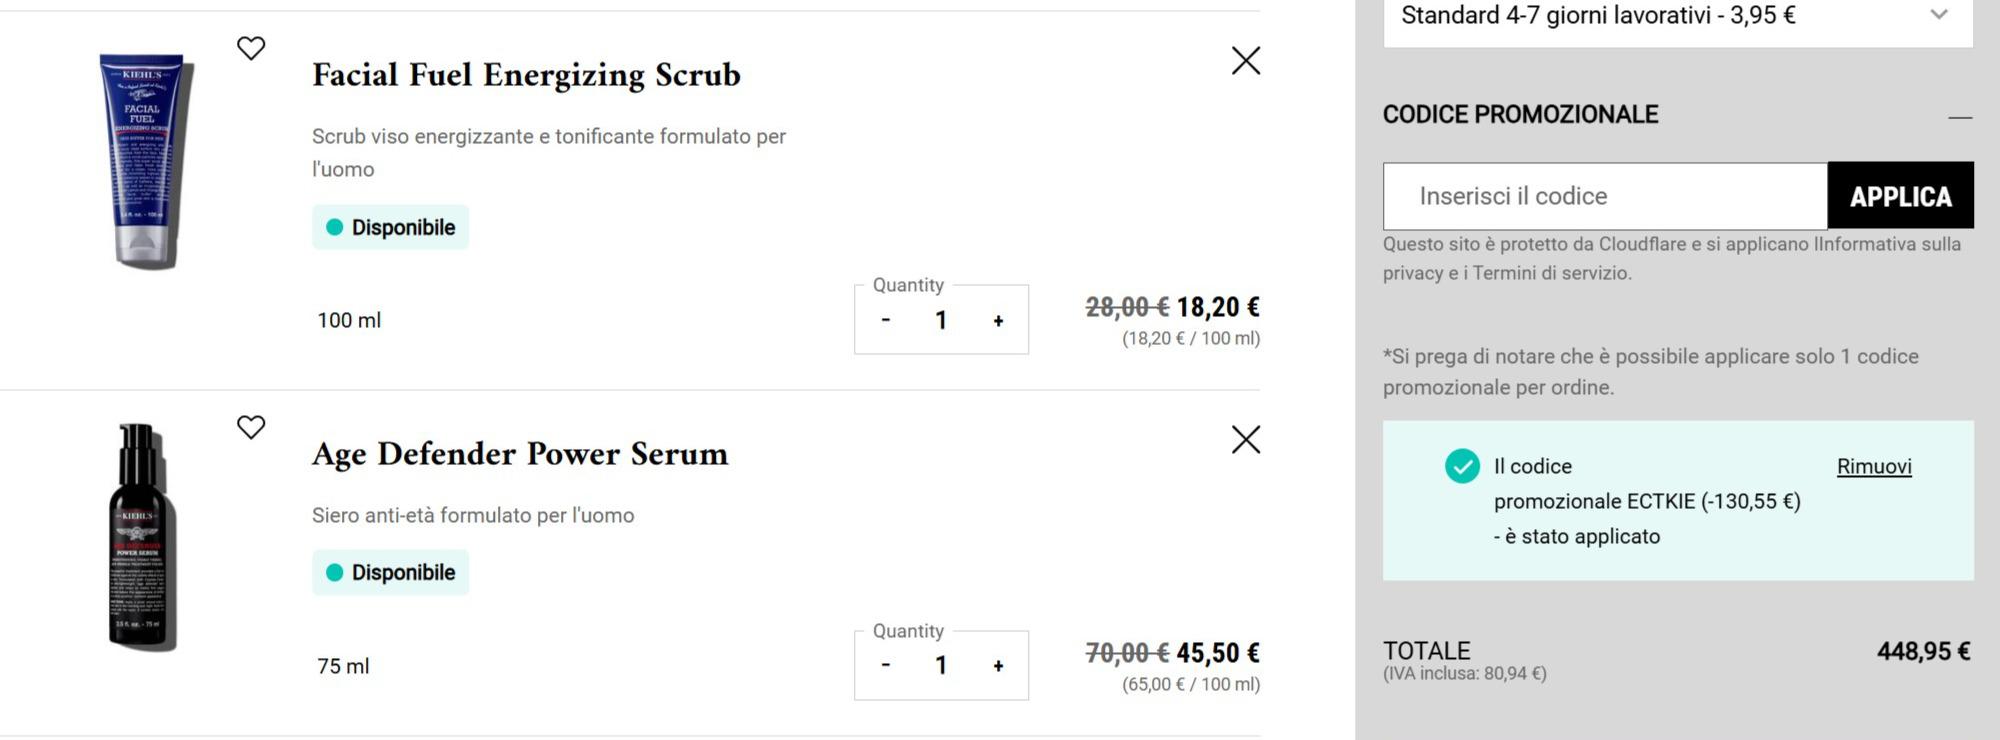Click the Facial Fuel scrub quantity value

(x=941, y=320)
